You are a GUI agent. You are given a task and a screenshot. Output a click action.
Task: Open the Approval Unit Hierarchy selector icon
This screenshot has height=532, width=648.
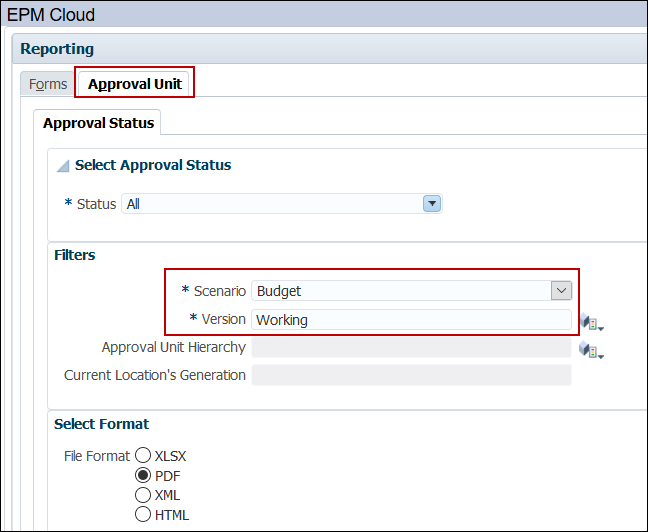591,350
